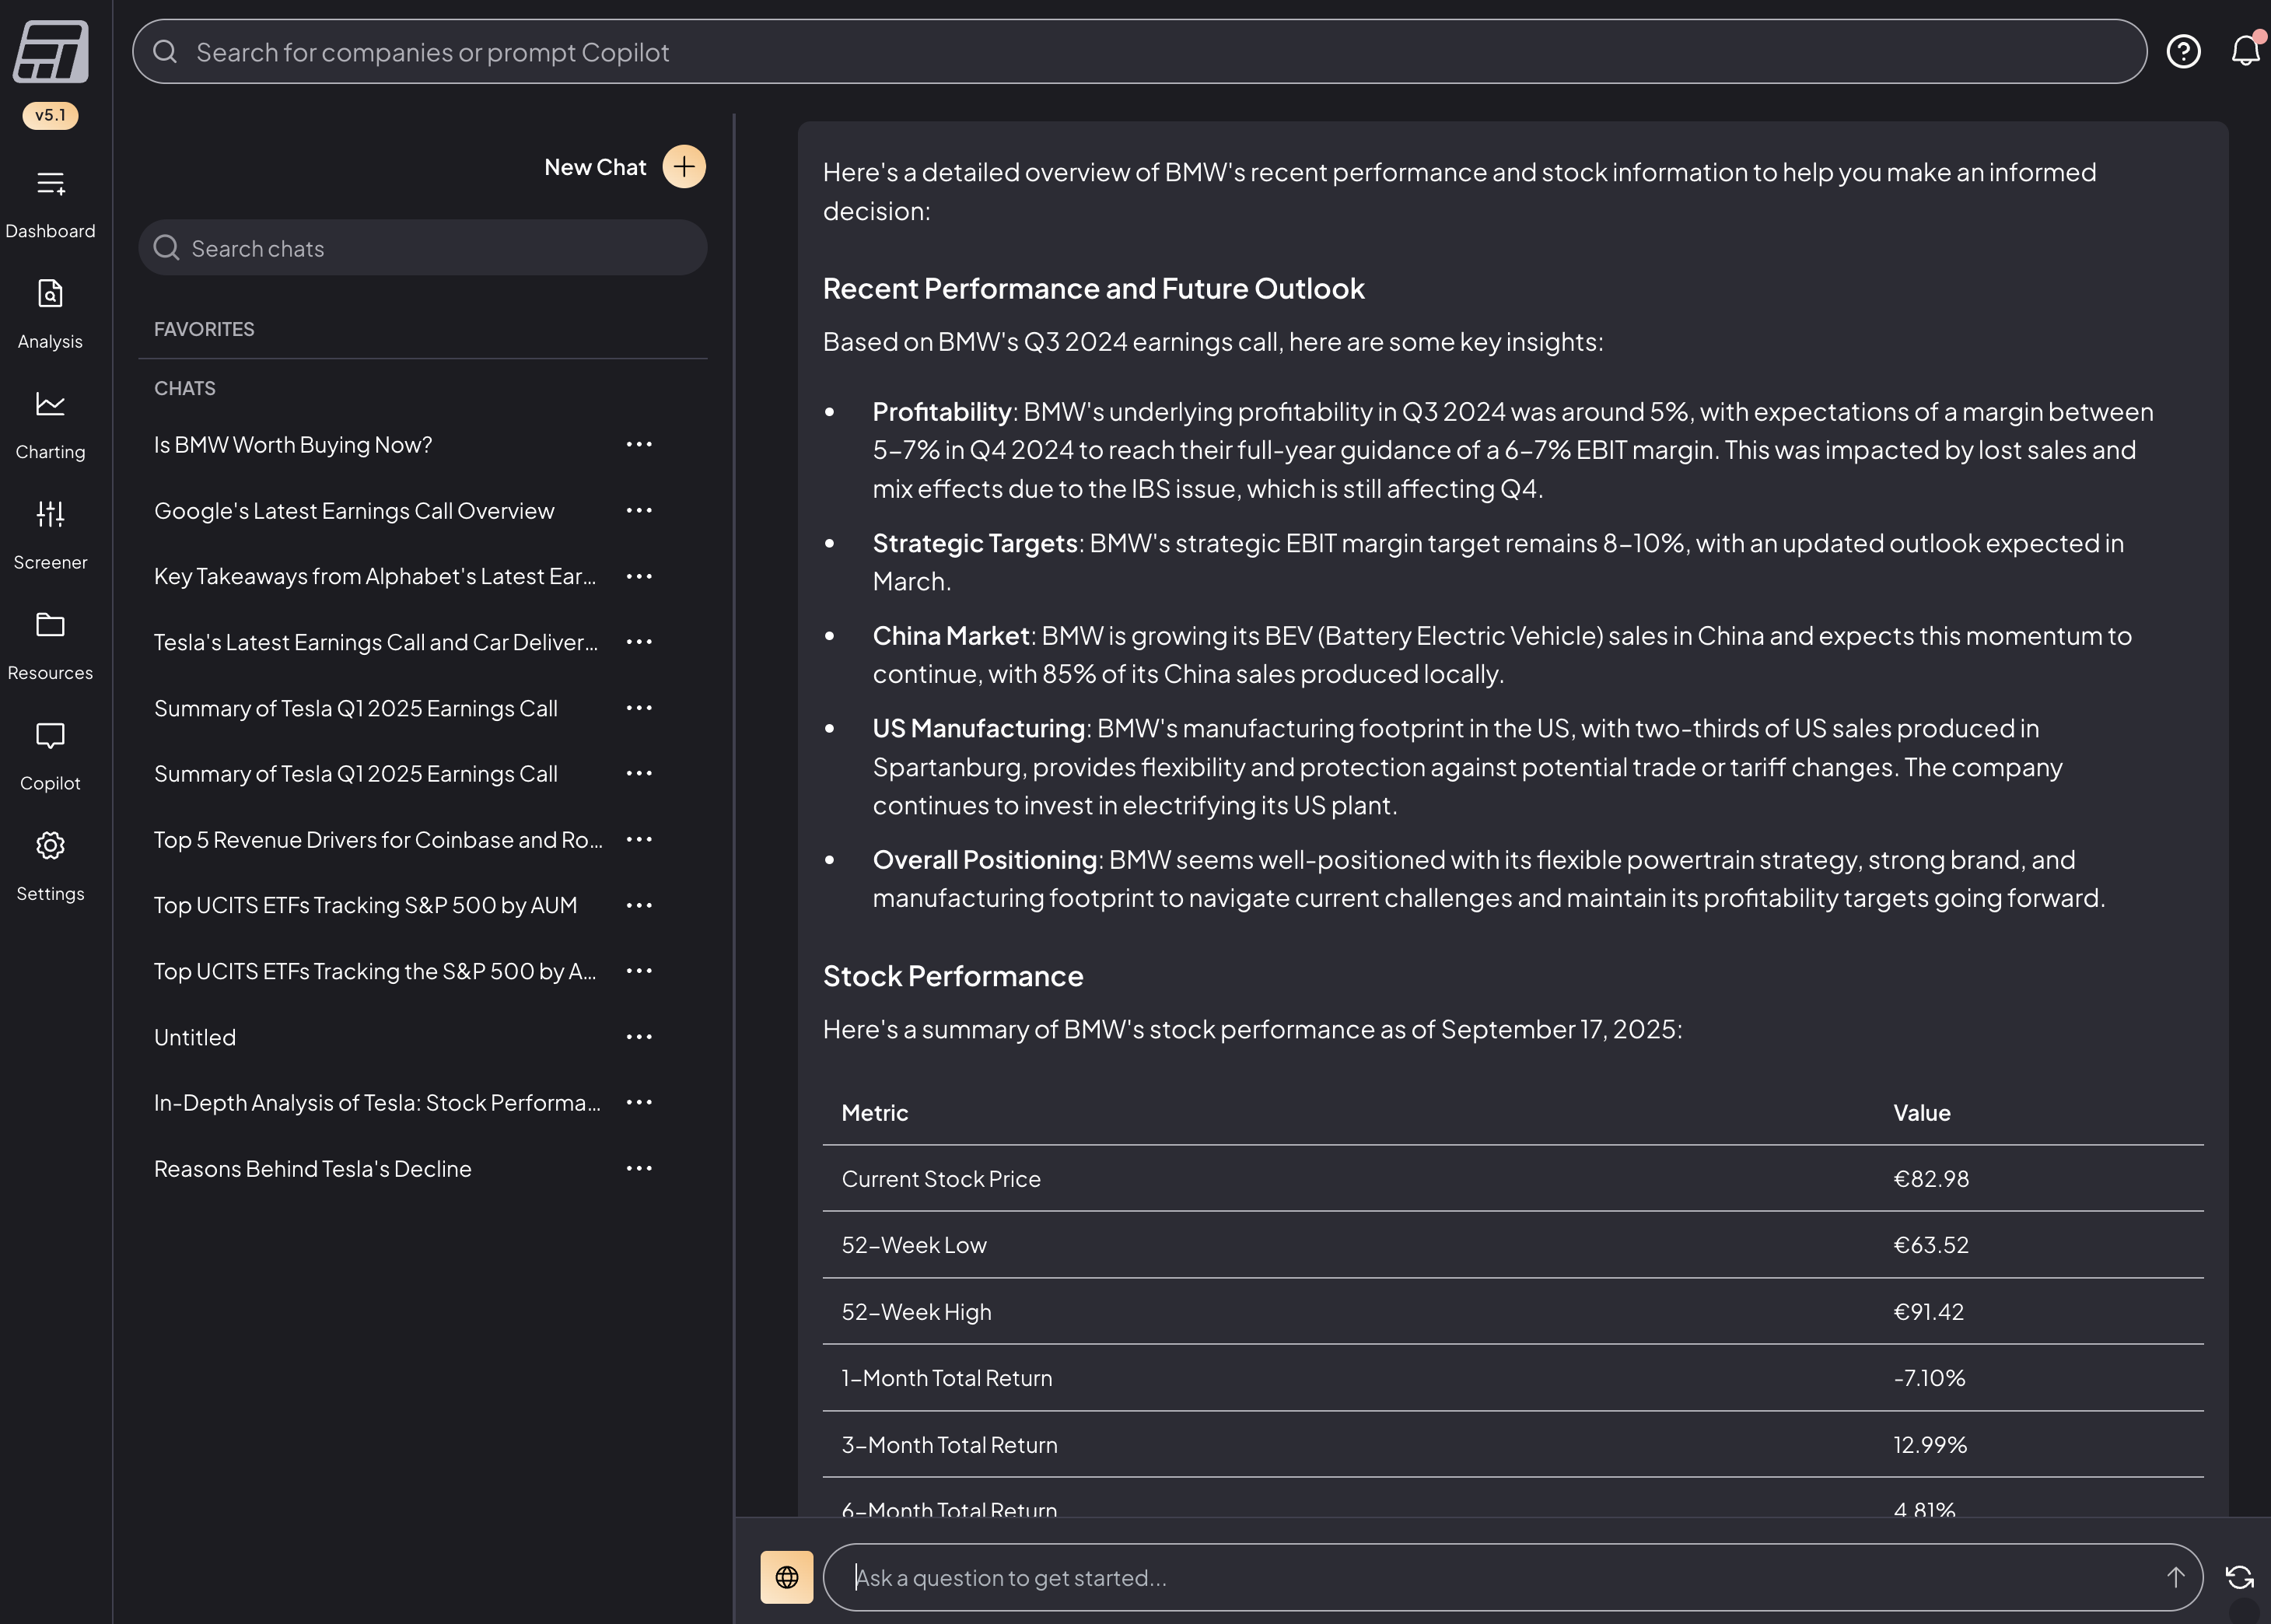2271x1624 pixels.
Task: Open the Analysis section icon
Action: 50,294
